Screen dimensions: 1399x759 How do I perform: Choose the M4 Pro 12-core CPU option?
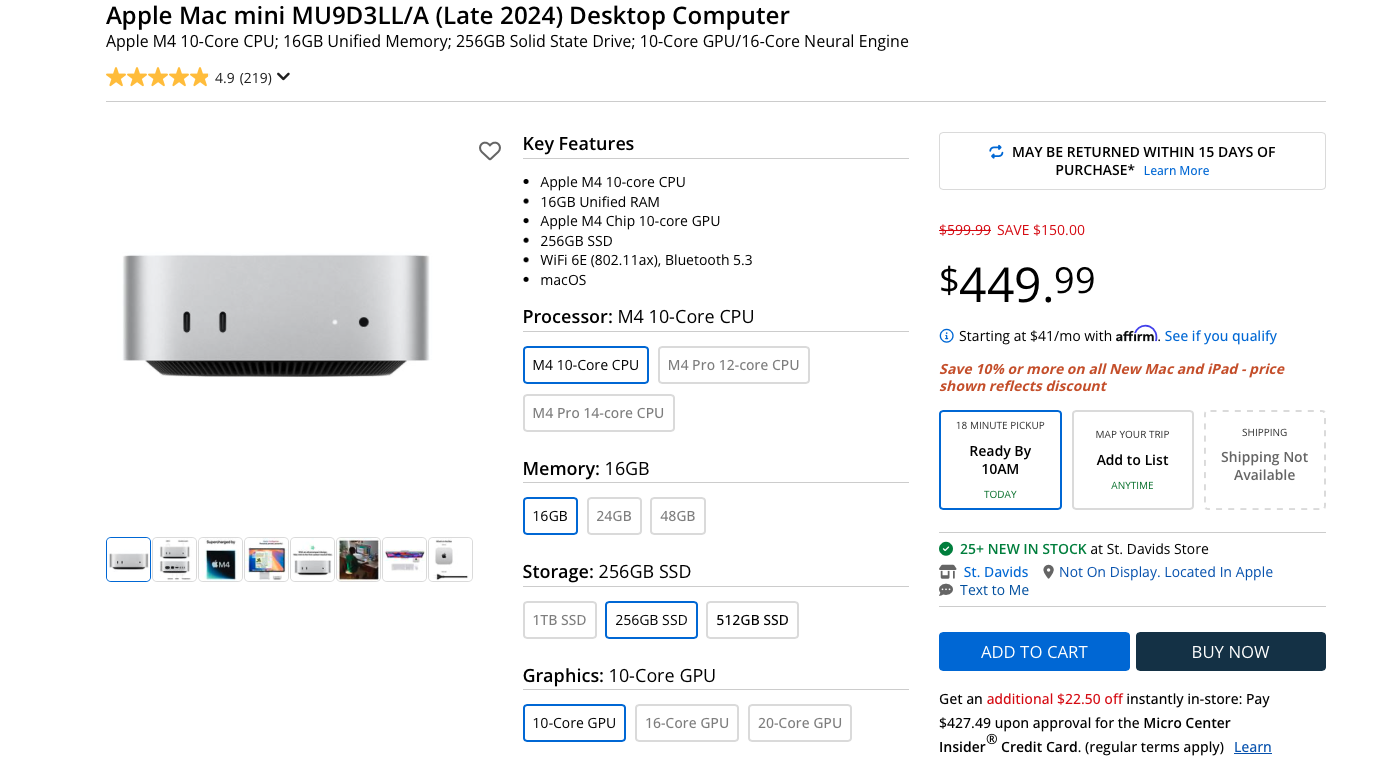[x=733, y=365]
